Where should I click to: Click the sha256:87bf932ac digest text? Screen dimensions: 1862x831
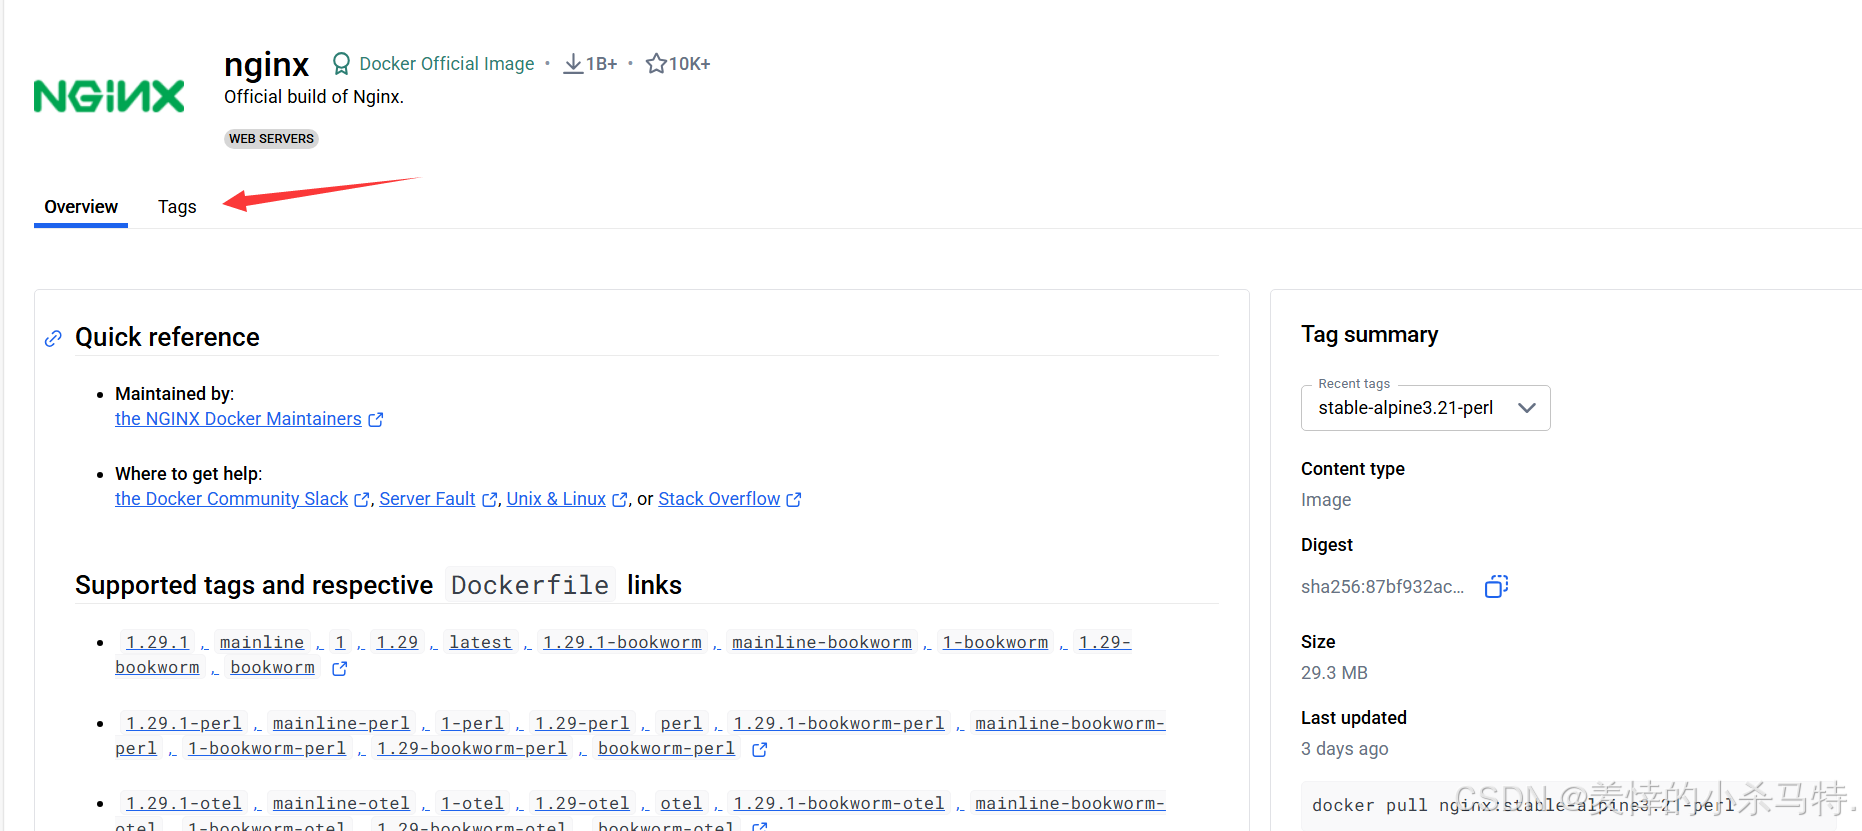point(1382,587)
